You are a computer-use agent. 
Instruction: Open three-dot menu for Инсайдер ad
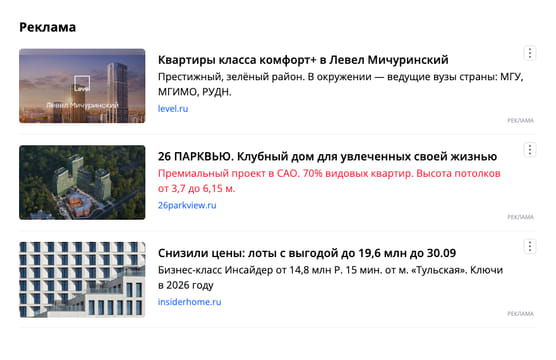tap(530, 246)
